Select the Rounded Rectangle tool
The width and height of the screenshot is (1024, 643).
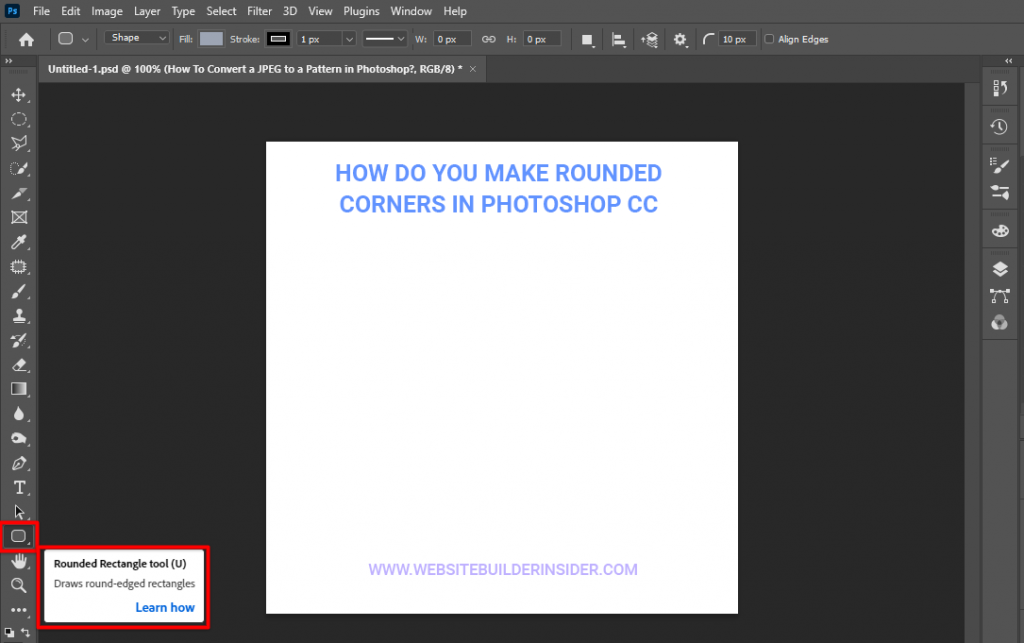pyautogui.click(x=18, y=537)
